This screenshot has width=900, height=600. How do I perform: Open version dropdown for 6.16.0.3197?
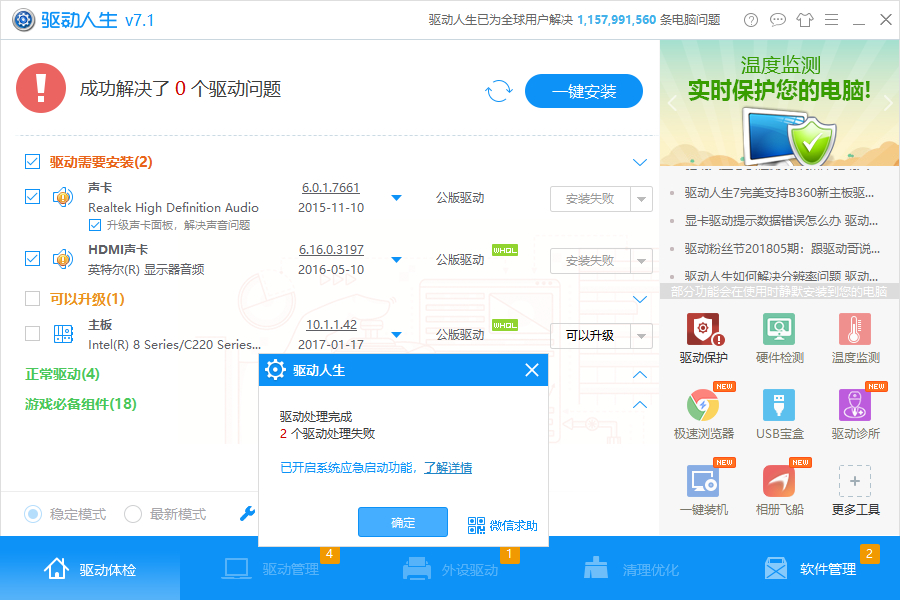396,260
